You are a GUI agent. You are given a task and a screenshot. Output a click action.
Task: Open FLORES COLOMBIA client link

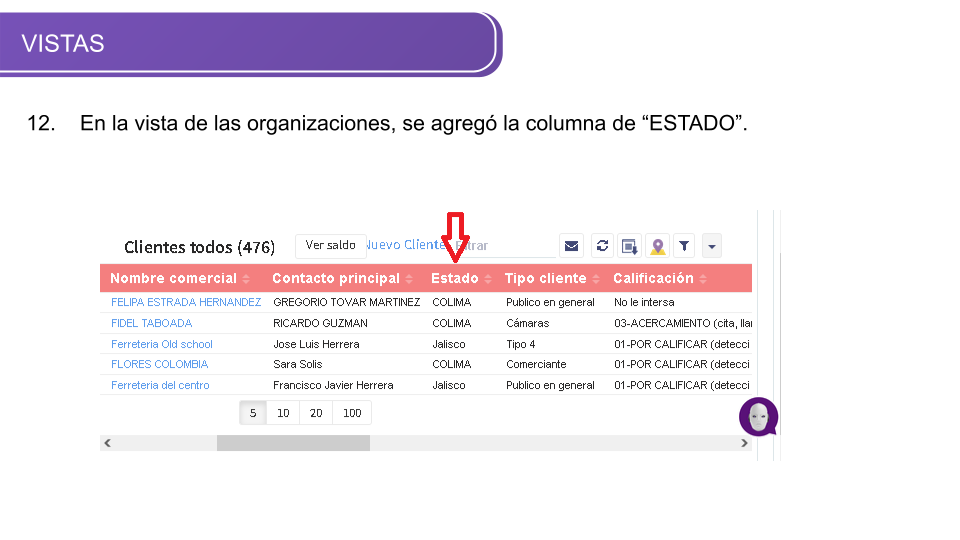pos(159,364)
